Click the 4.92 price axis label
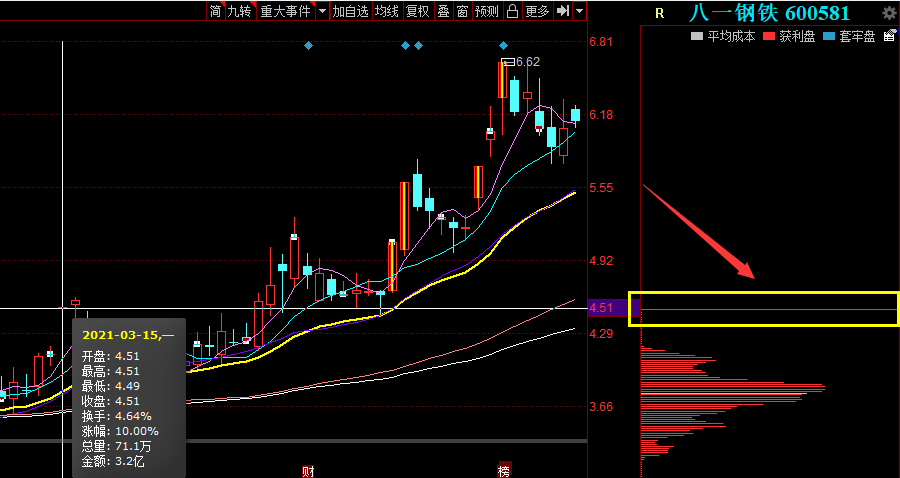900x478 pixels. pyautogui.click(x=601, y=261)
